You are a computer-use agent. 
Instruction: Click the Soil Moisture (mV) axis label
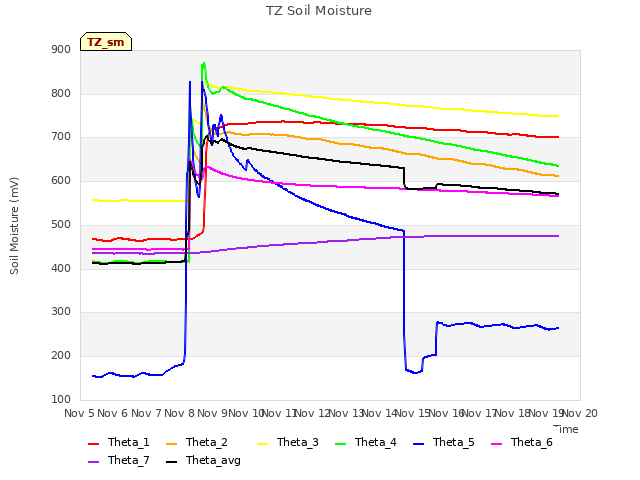pos(14,225)
